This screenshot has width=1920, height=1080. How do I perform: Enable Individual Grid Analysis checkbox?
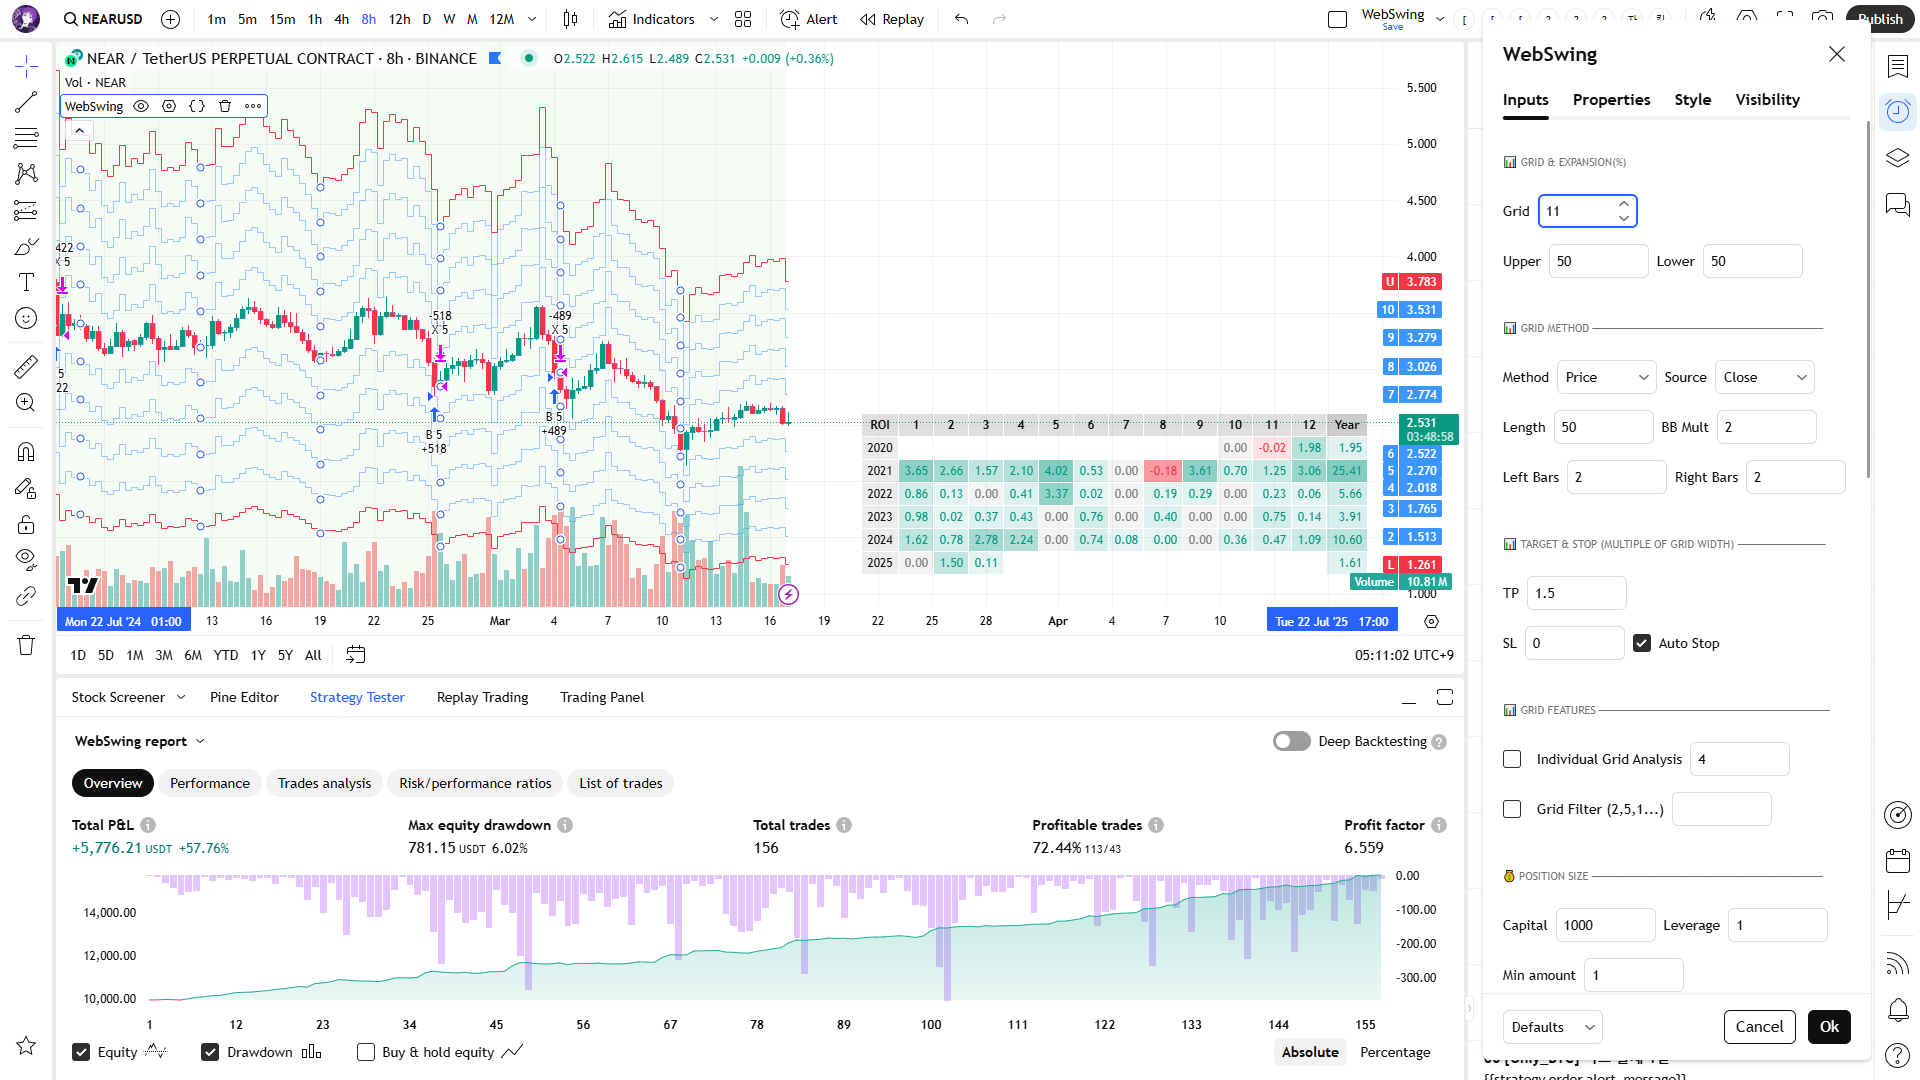tap(1512, 759)
